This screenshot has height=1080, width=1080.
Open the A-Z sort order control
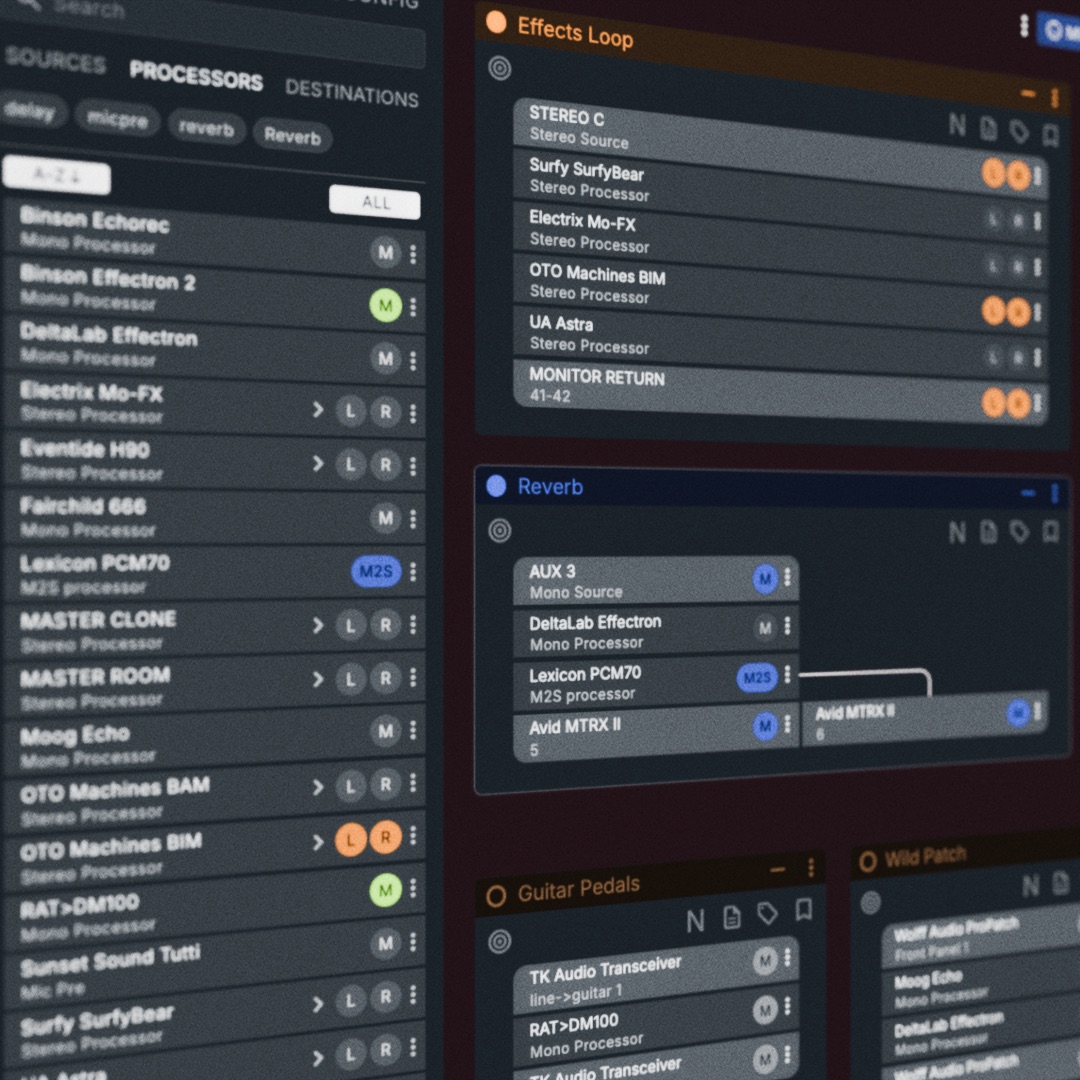tap(56, 175)
